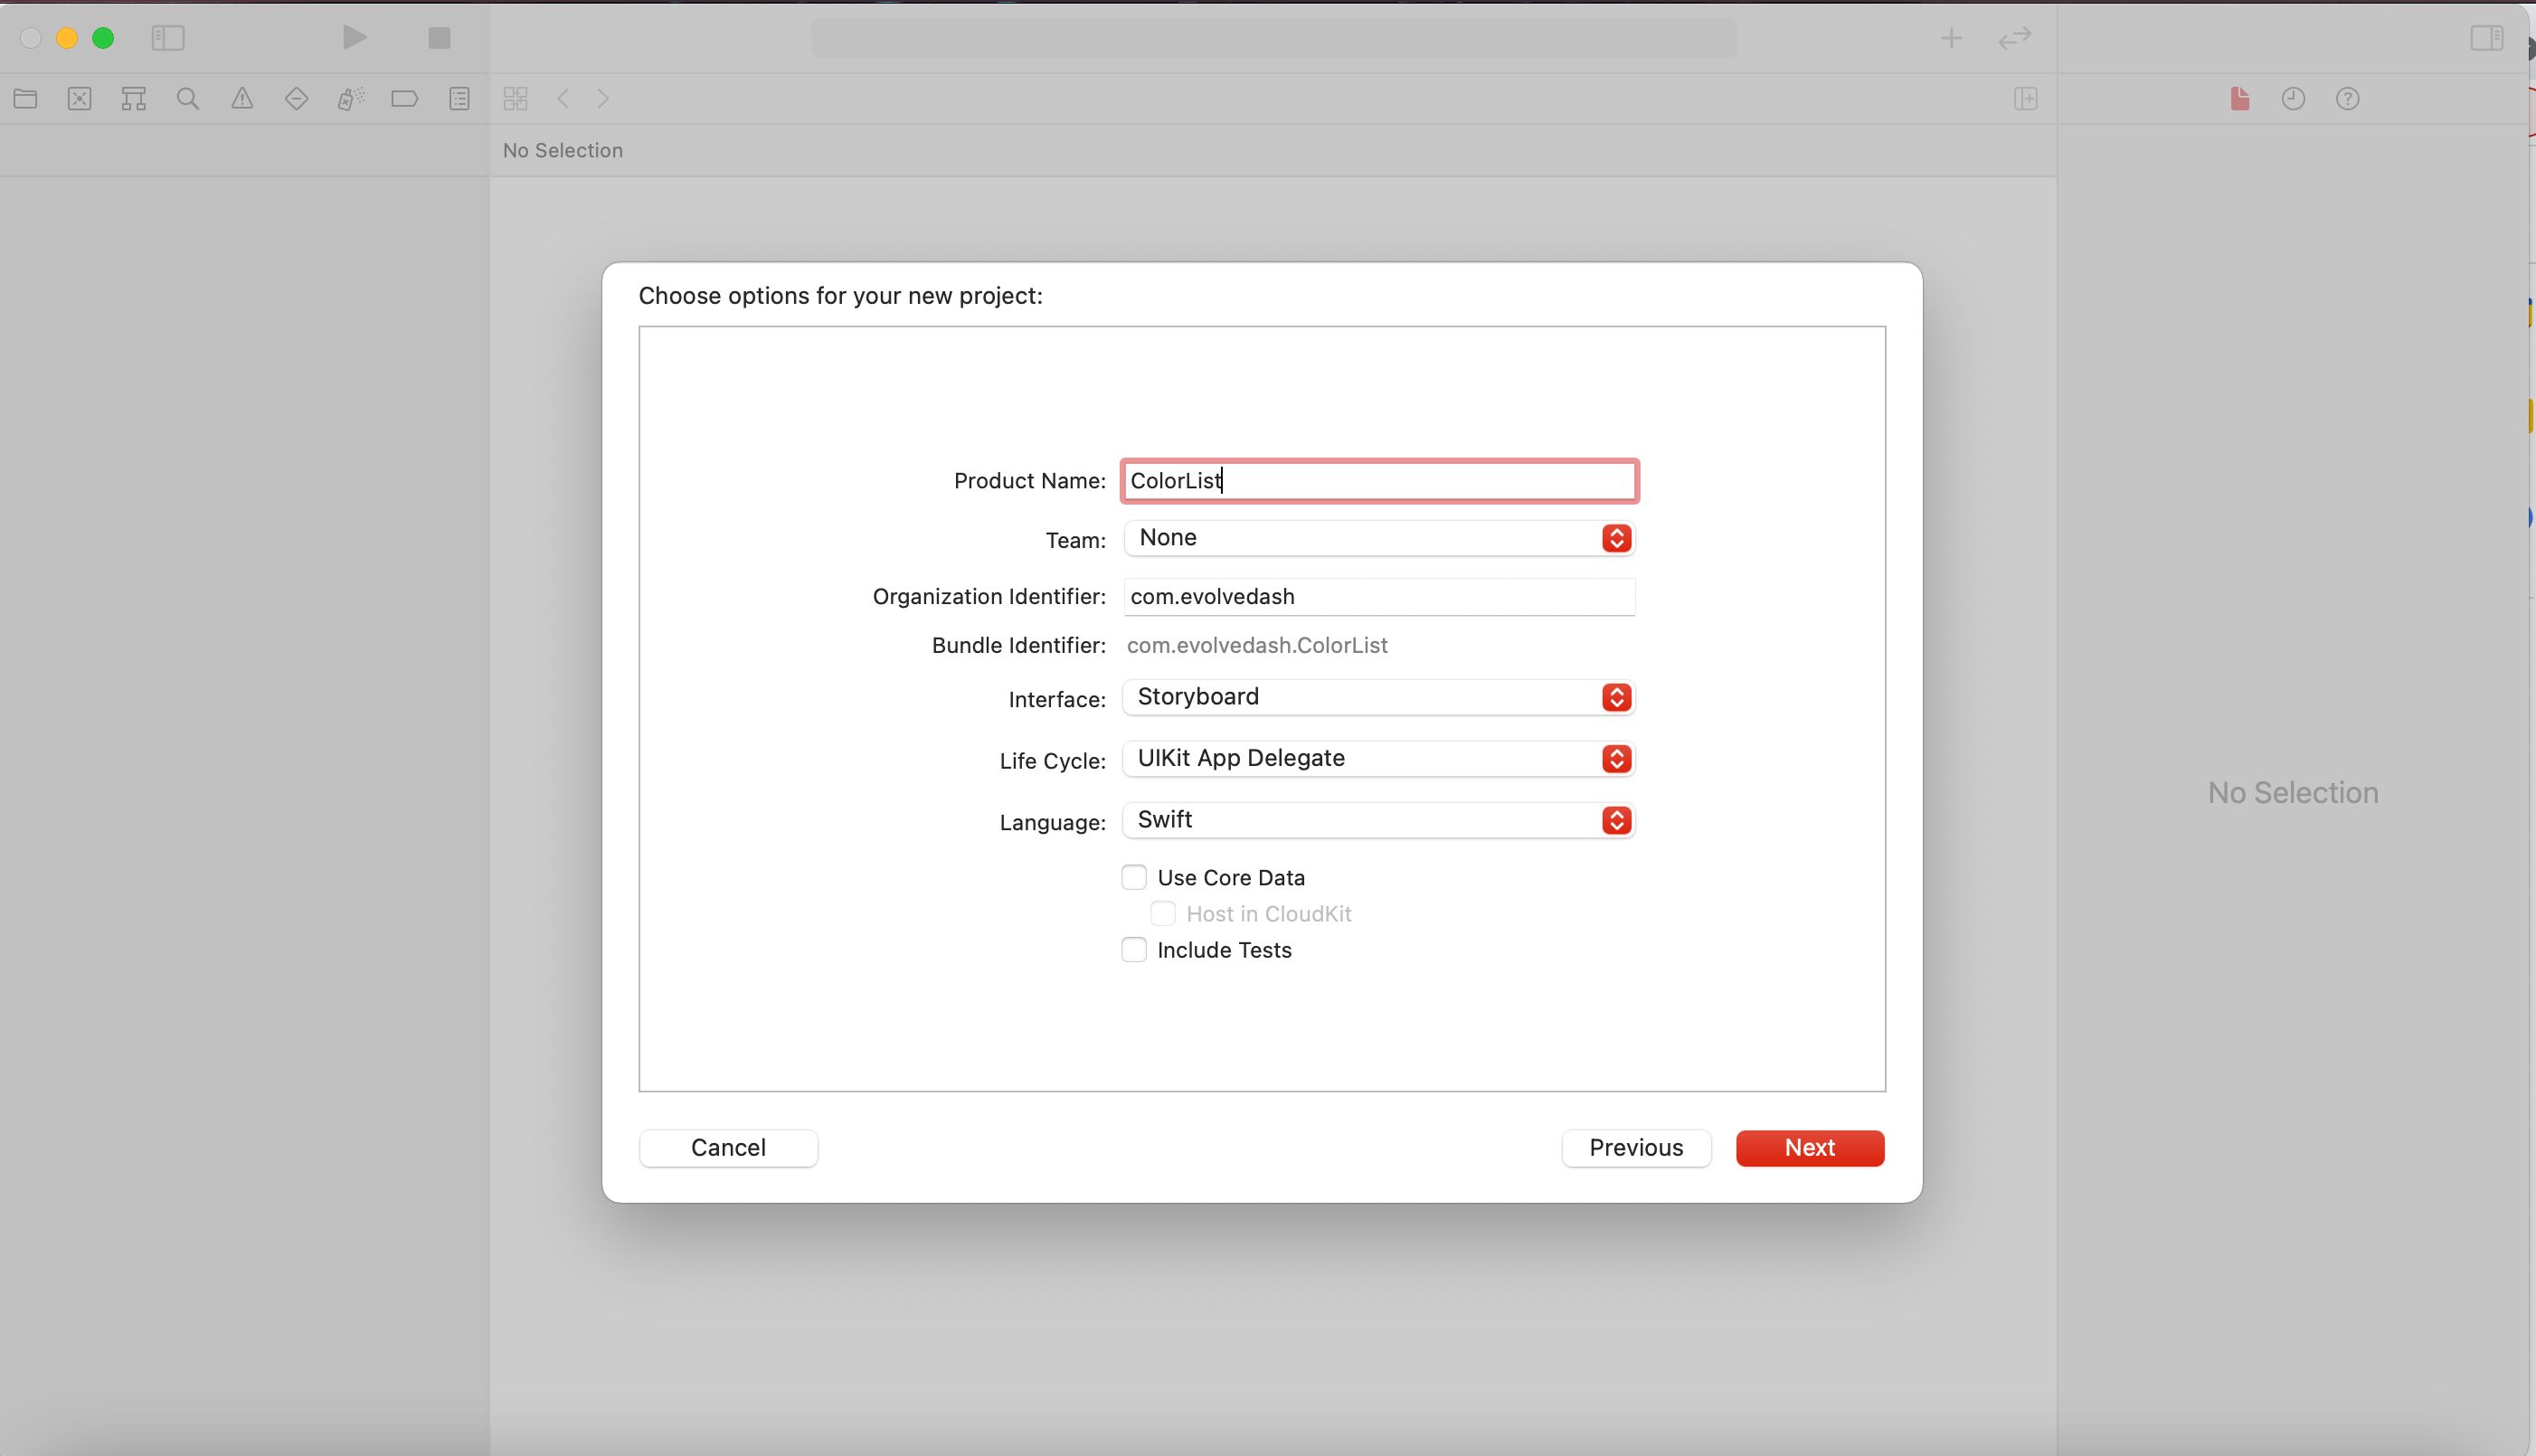This screenshot has height=1456, width=2536.
Task: Show the Report navigator icon
Action: coord(459,98)
